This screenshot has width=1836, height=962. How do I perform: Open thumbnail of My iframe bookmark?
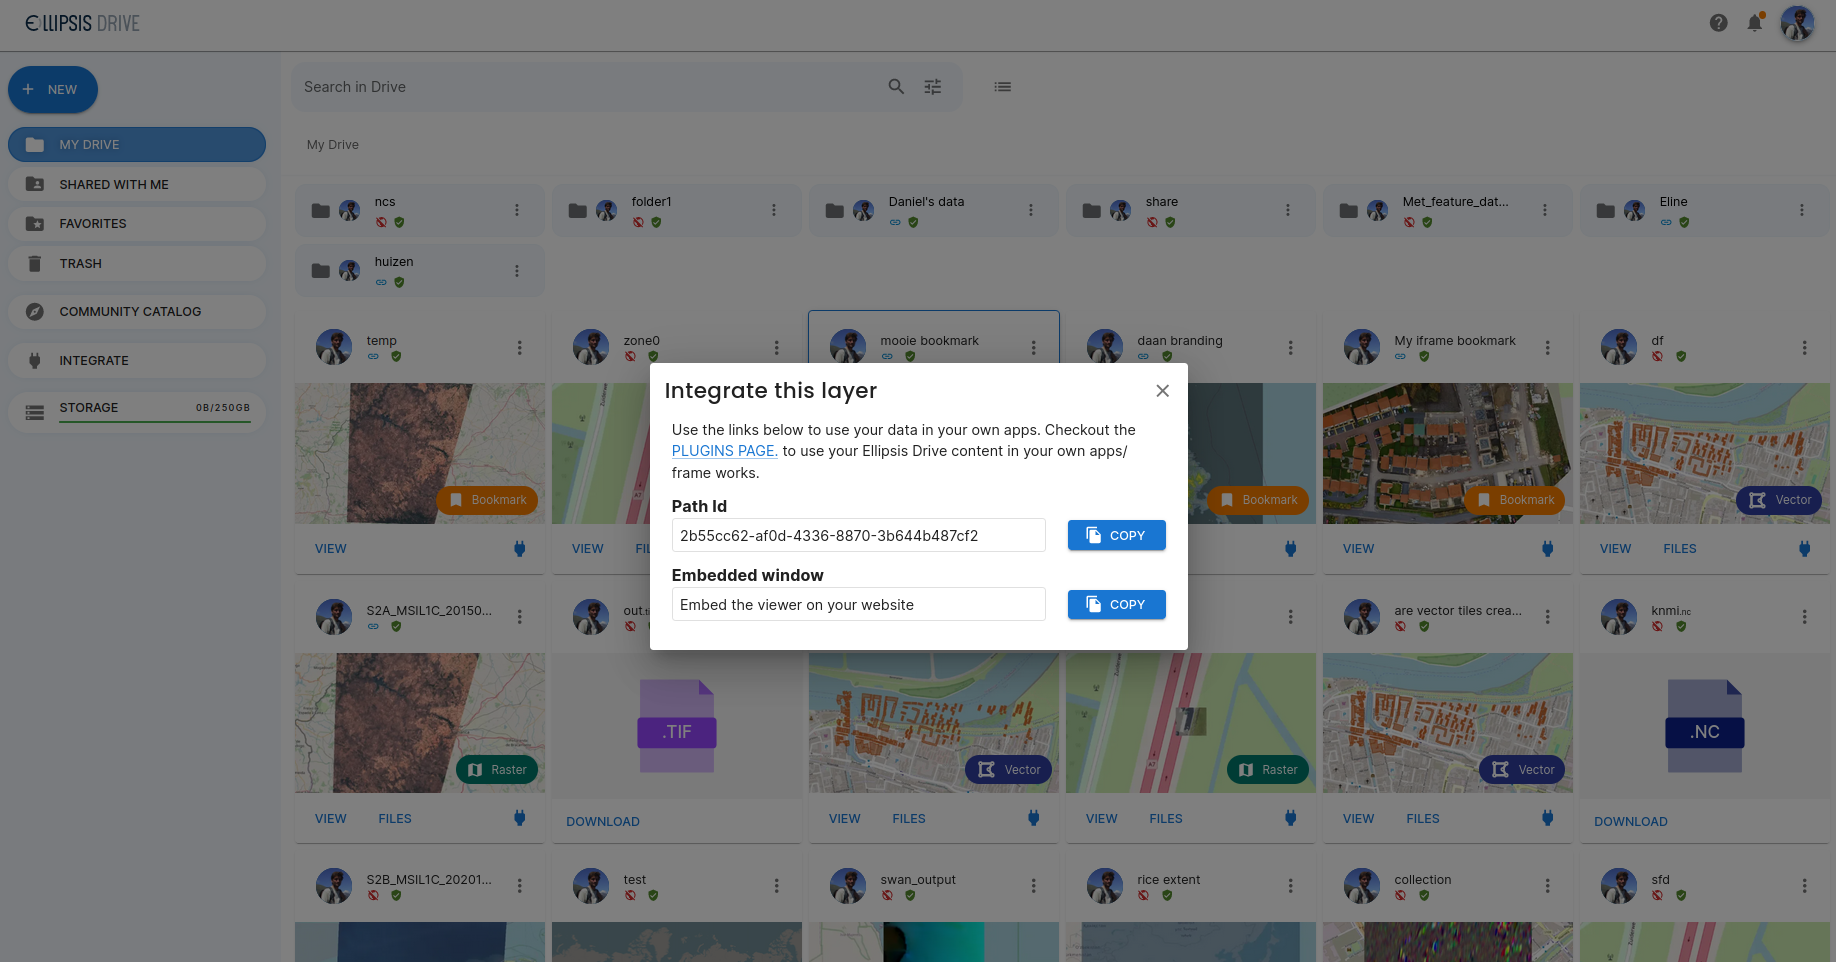(x=1447, y=453)
